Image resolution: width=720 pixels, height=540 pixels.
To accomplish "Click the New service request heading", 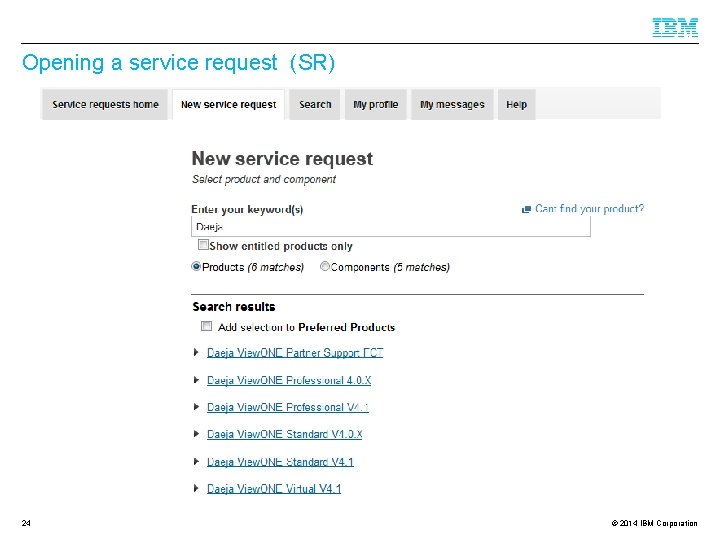I will coord(282,159).
